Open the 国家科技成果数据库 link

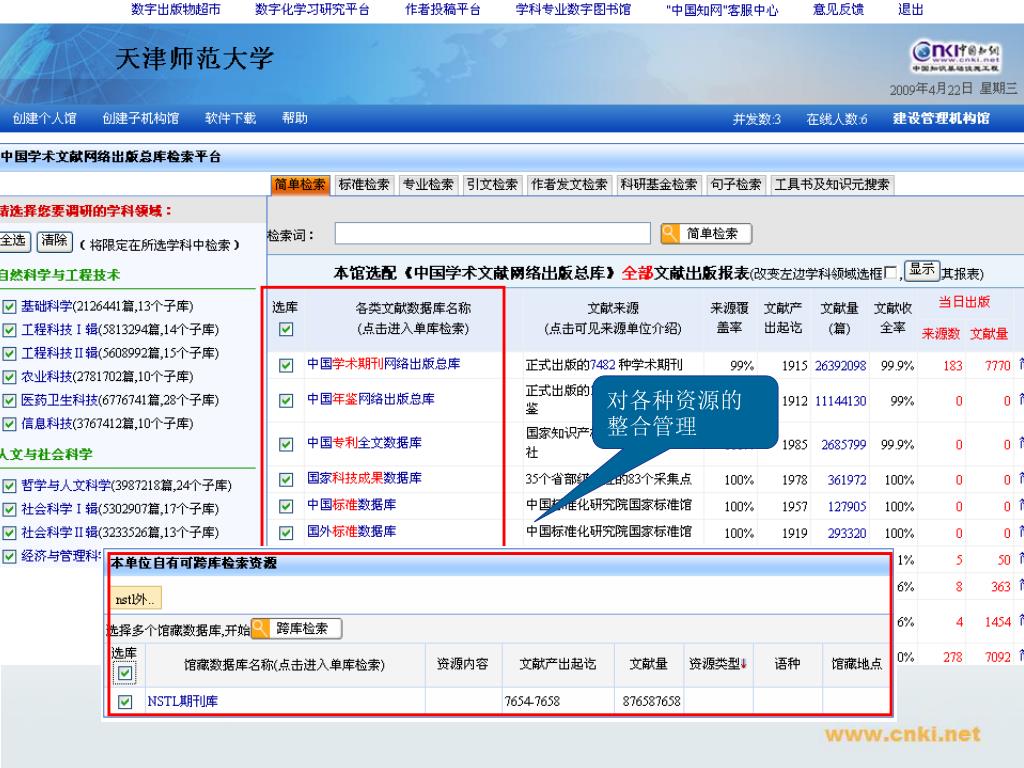(364, 478)
